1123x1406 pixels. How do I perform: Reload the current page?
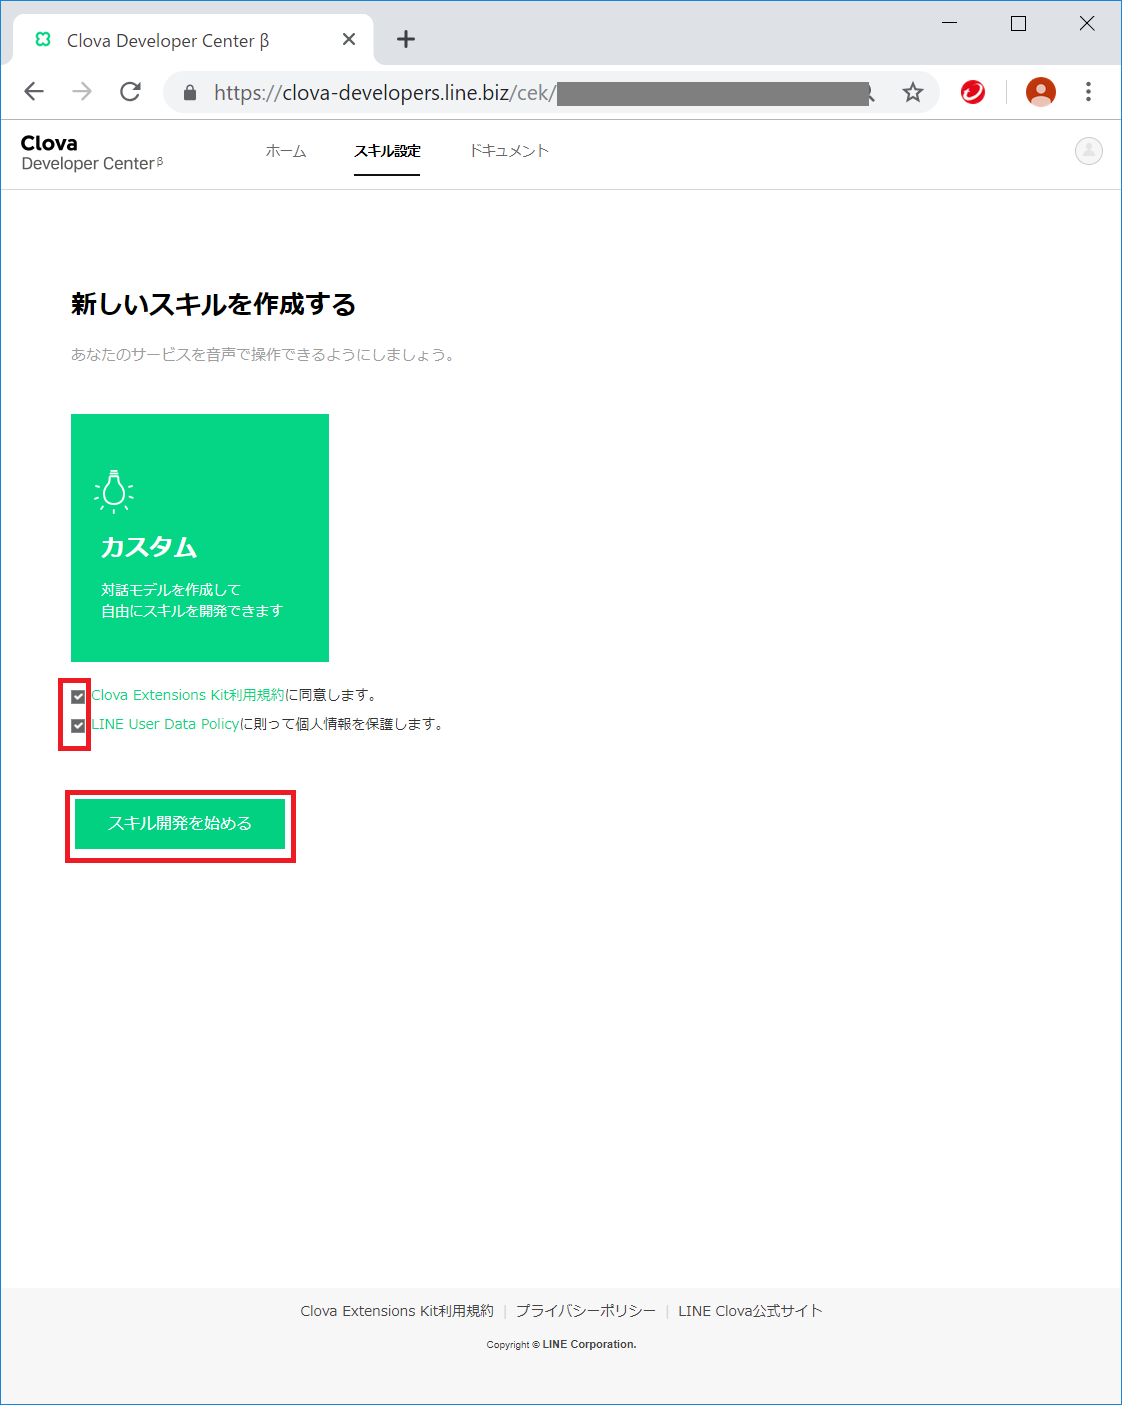(x=130, y=92)
